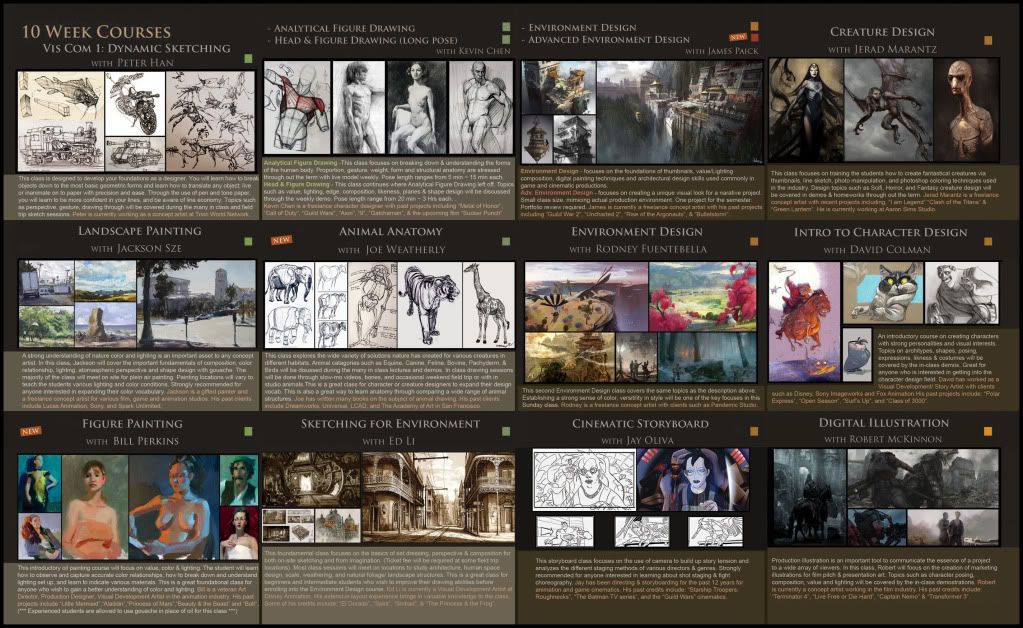Click the instructor name 'with Robert McKinnon'
Viewport: 1023px width, 628px height.
pos(883,440)
